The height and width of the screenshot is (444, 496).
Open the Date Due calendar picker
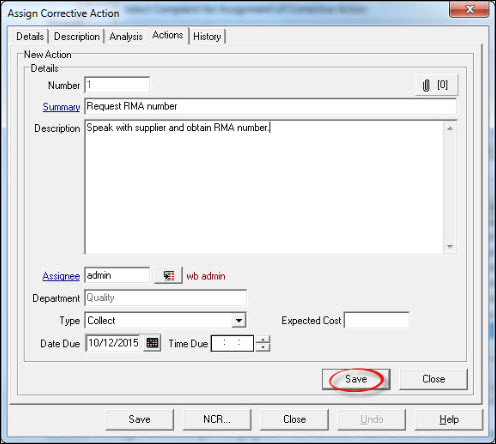pos(152,343)
